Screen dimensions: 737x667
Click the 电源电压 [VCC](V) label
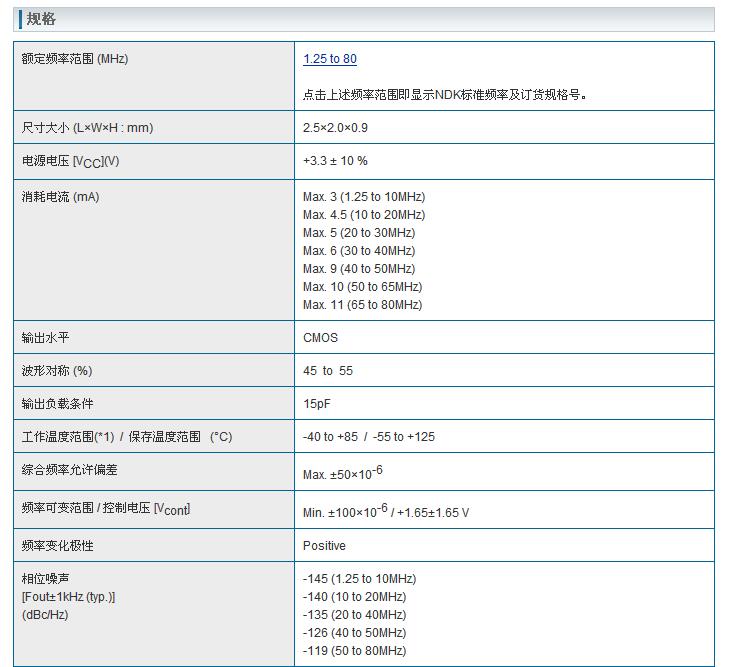[70, 161]
